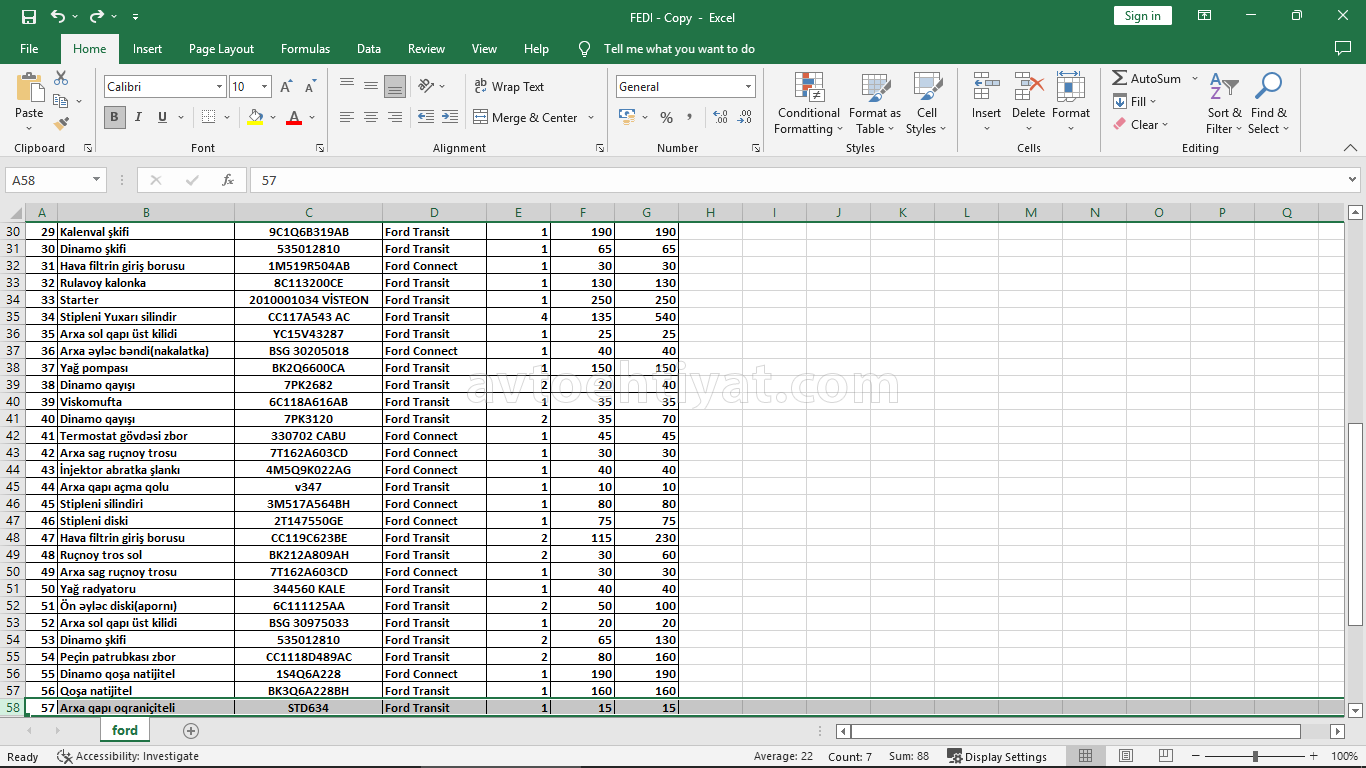Insert cells using Insert button
Image resolution: width=1366 pixels, height=768 pixels.
click(986, 103)
